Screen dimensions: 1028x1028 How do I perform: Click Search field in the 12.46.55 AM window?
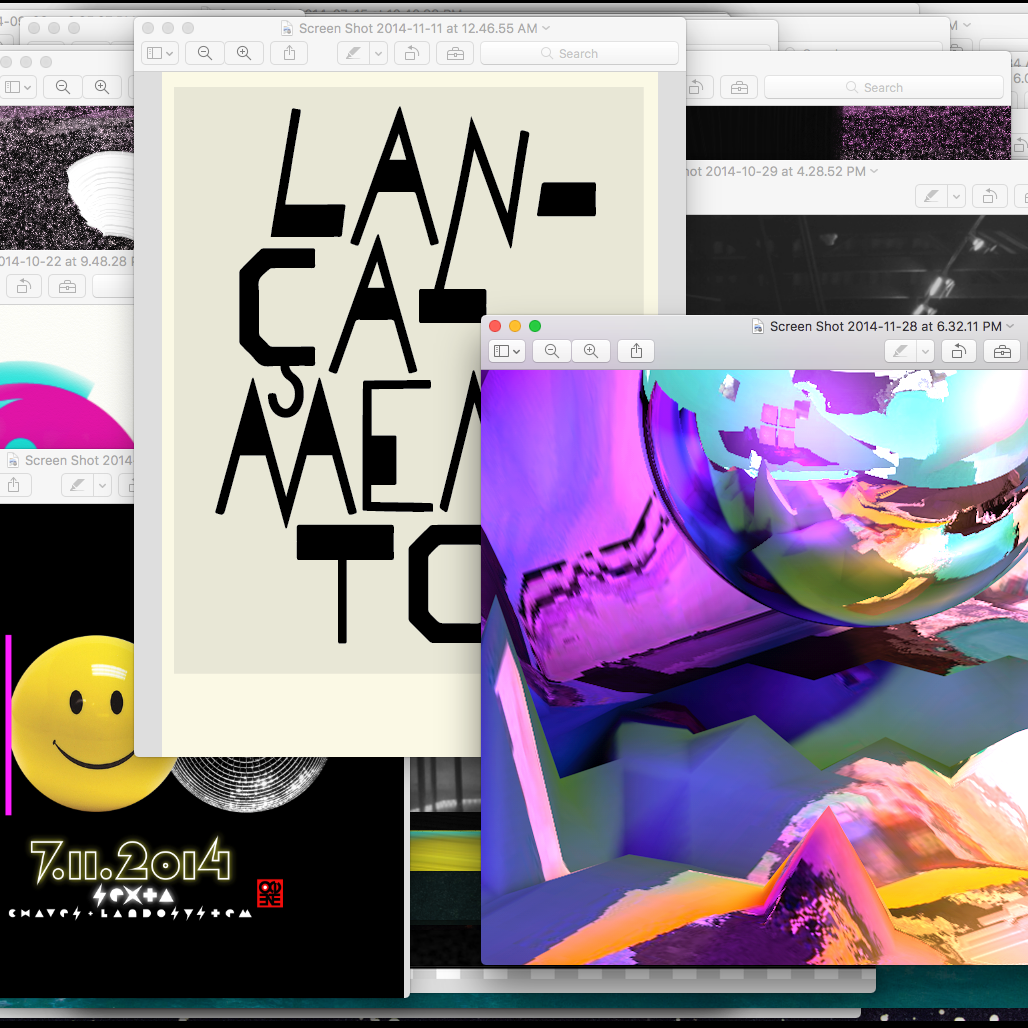(580, 53)
